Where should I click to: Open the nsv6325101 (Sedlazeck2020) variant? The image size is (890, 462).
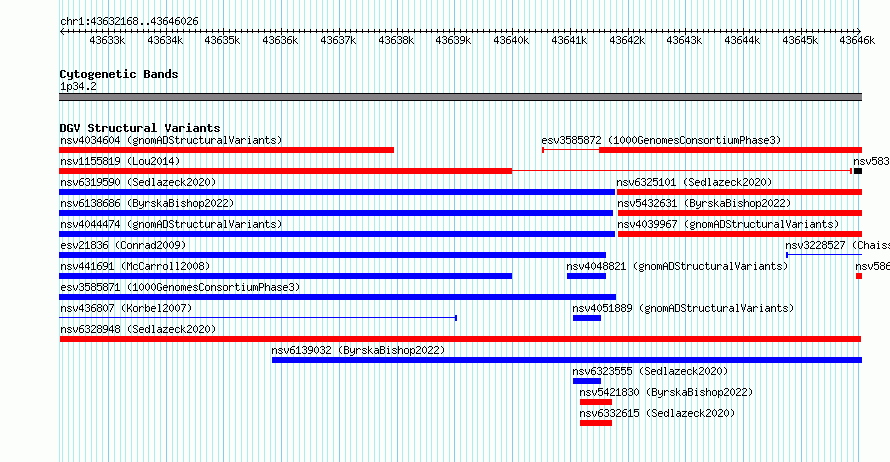(x=694, y=182)
